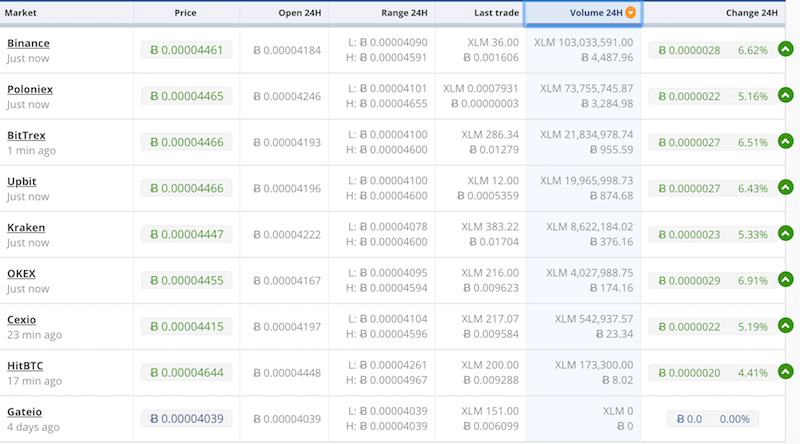
Task: Click Upbit change percentage 6.43%
Action: (753, 189)
